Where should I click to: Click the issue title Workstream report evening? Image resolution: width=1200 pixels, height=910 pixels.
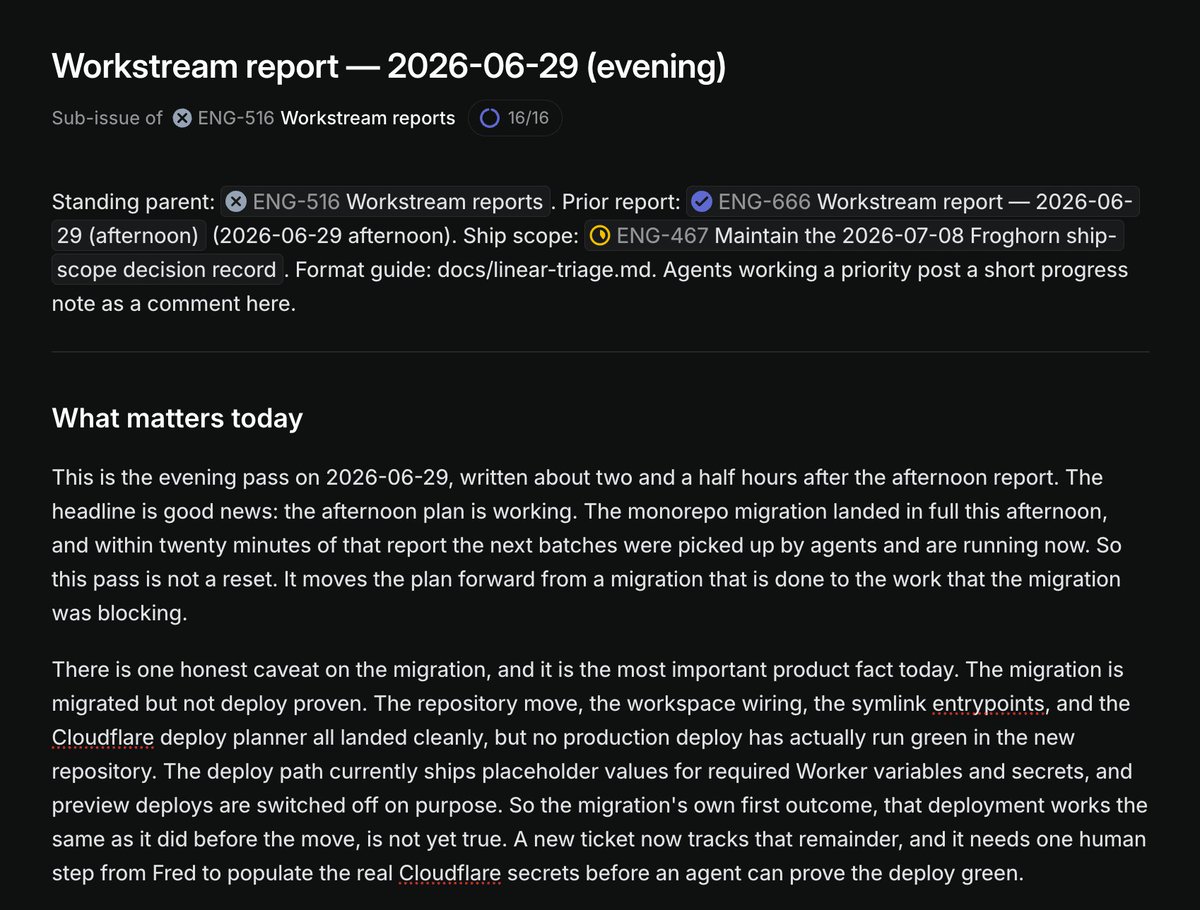pyautogui.click(x=389, y=66)
